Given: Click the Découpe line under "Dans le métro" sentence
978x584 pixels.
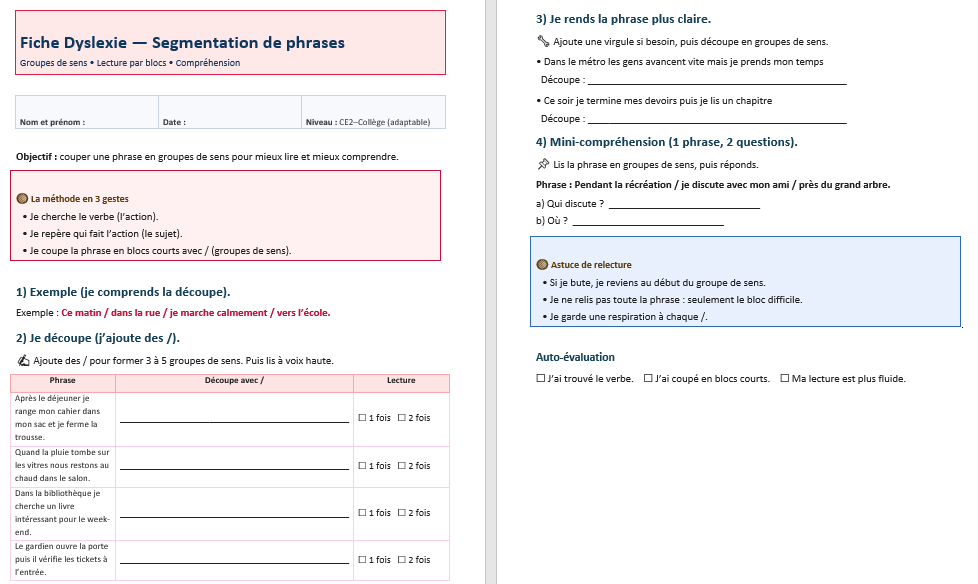Looking at the screenshot, I should pyautogui.click(x=717, y=82).
